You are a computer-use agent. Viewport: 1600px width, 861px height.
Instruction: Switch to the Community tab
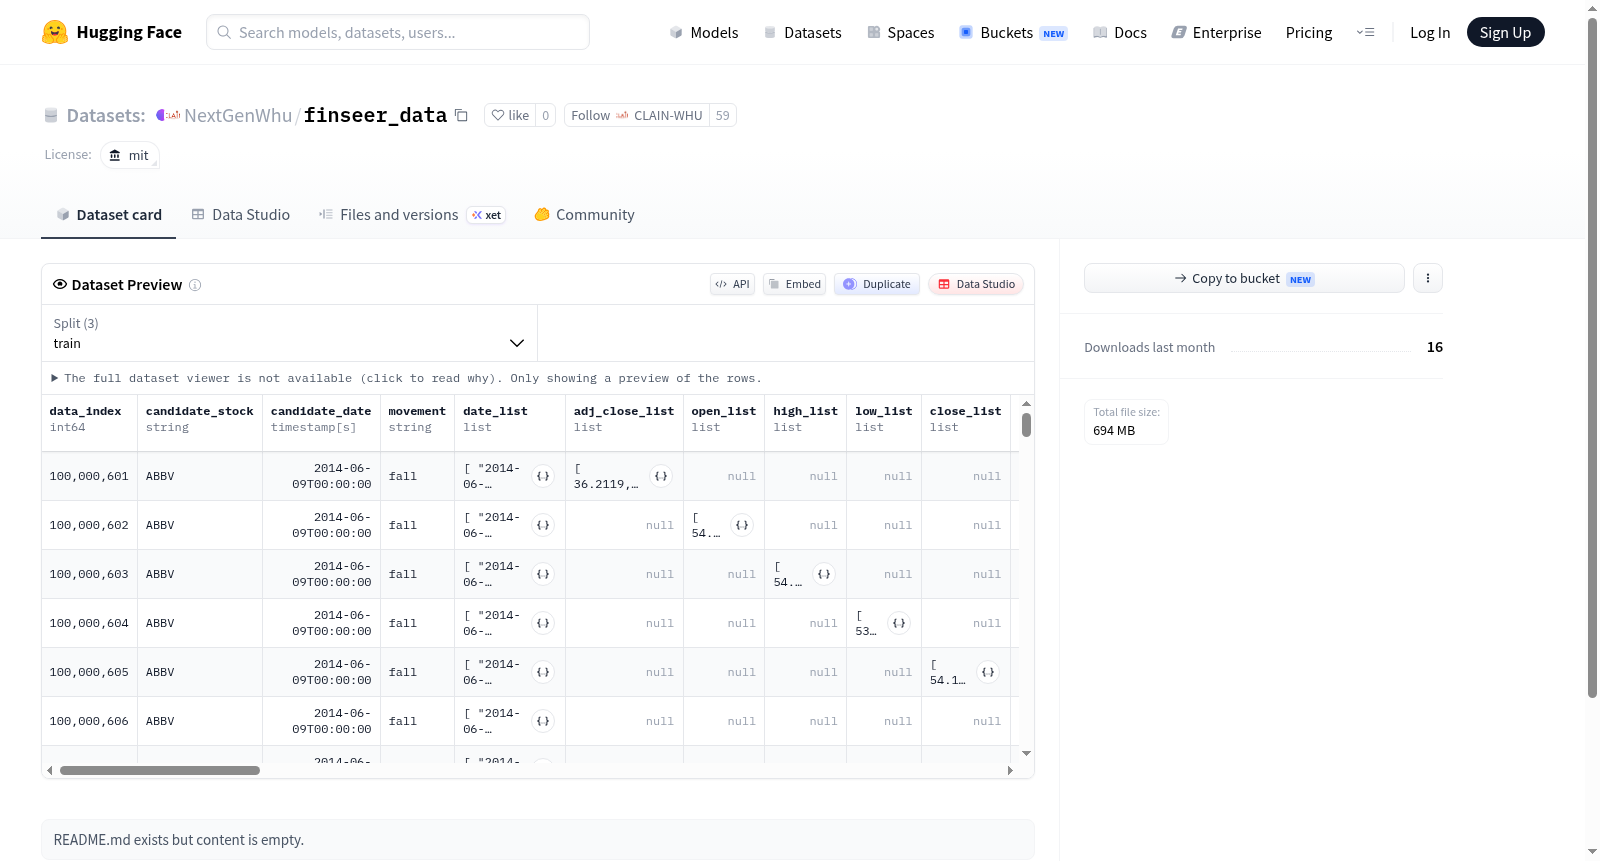584,215
